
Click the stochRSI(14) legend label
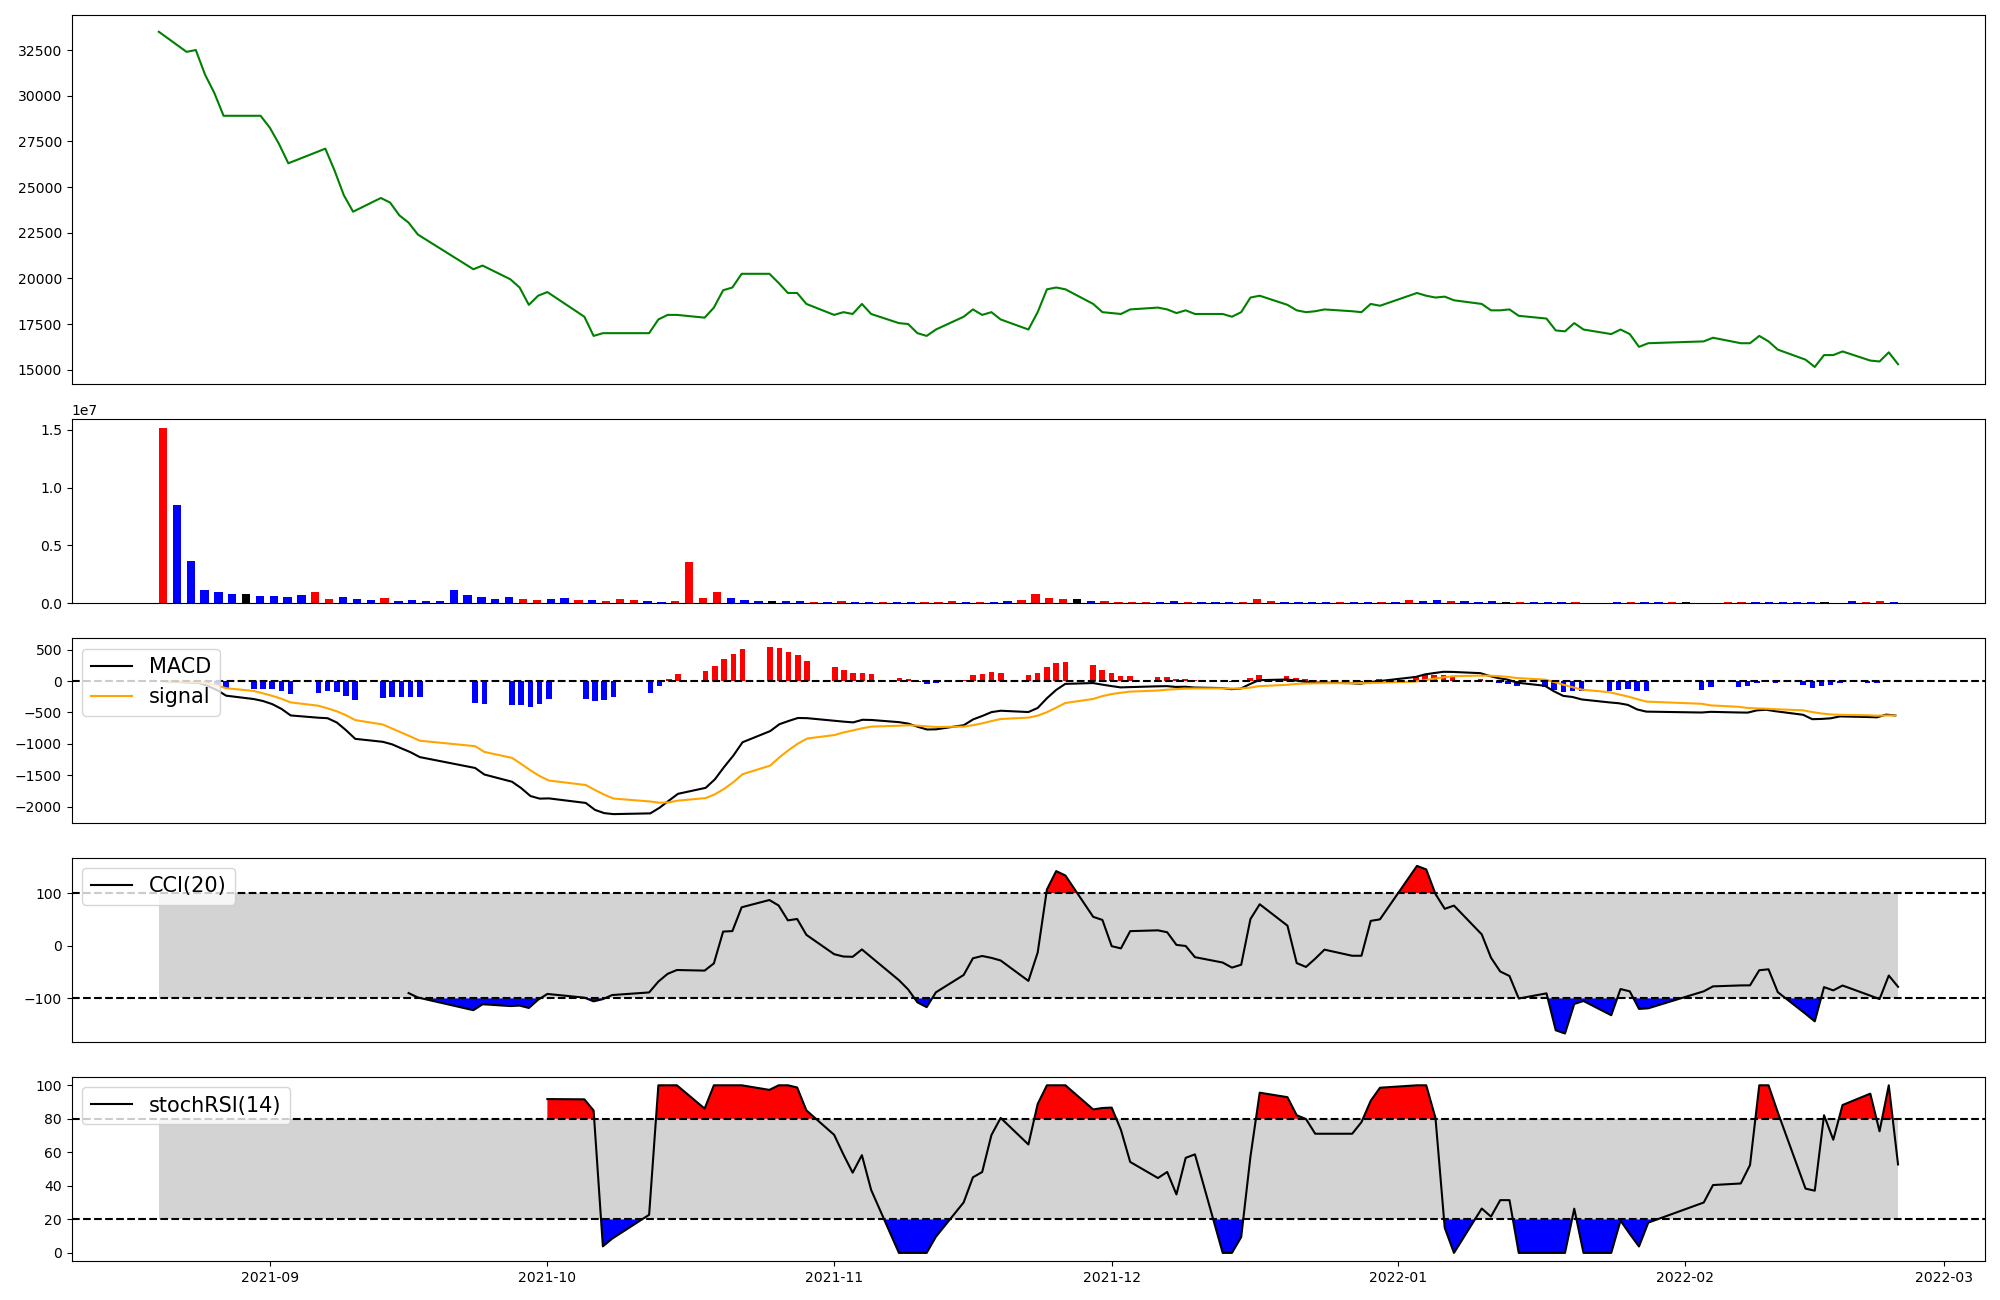coord(213,1105)
